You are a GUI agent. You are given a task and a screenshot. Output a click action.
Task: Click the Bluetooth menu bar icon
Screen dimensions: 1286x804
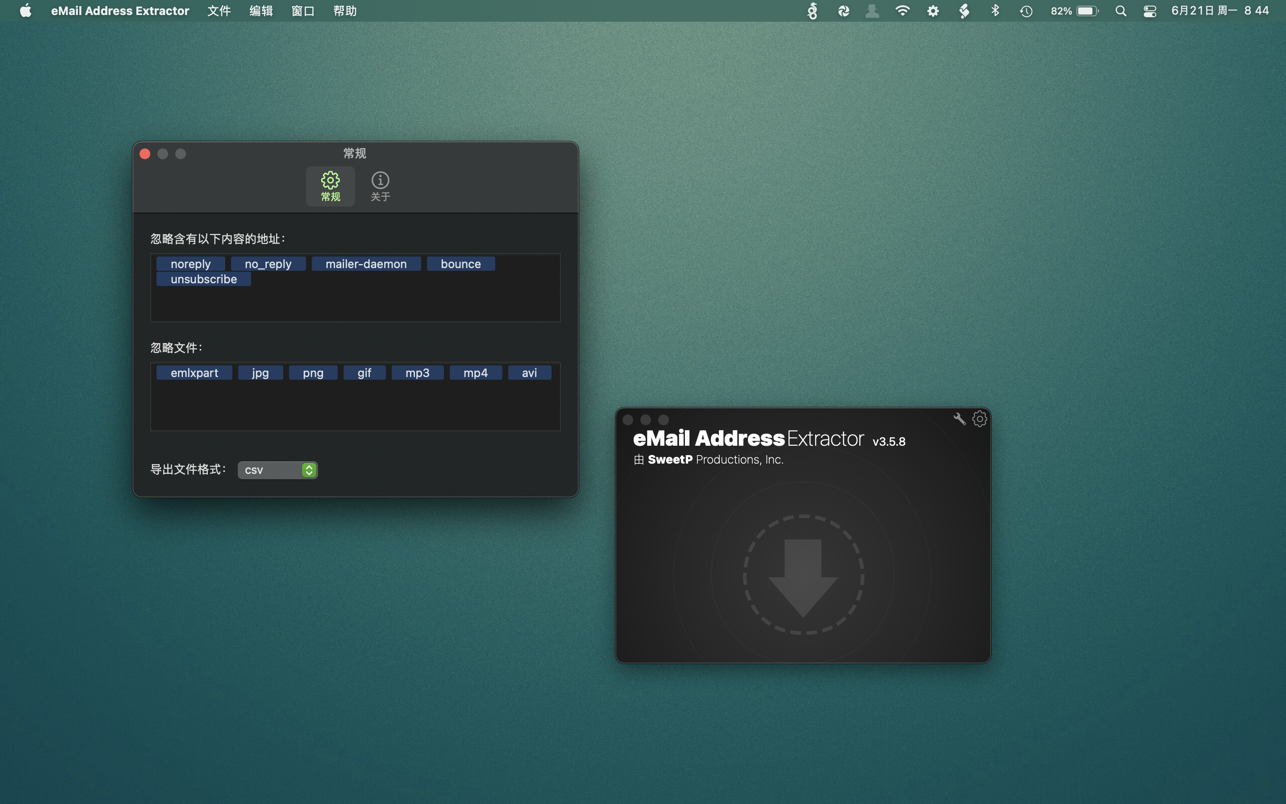coord(995,11)
